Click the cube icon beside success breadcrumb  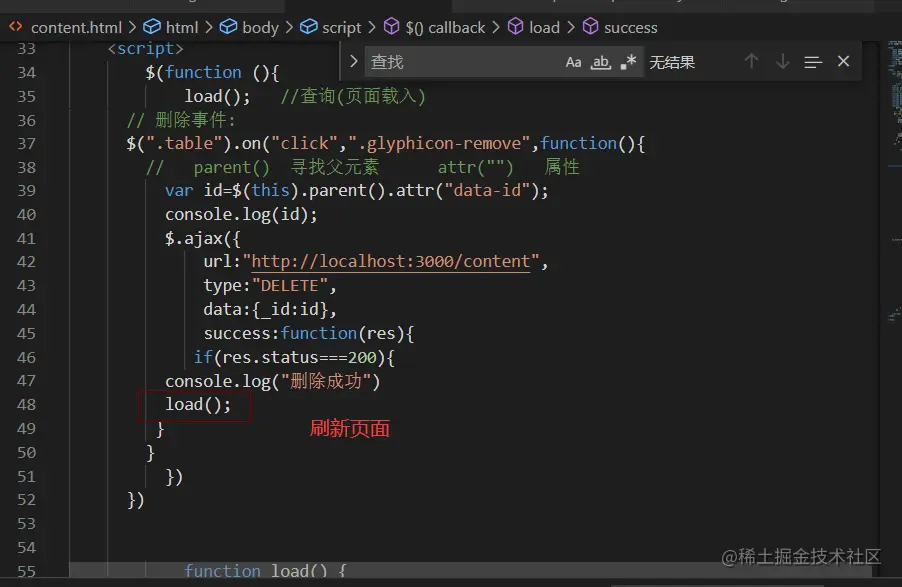[x=591, y=26]
